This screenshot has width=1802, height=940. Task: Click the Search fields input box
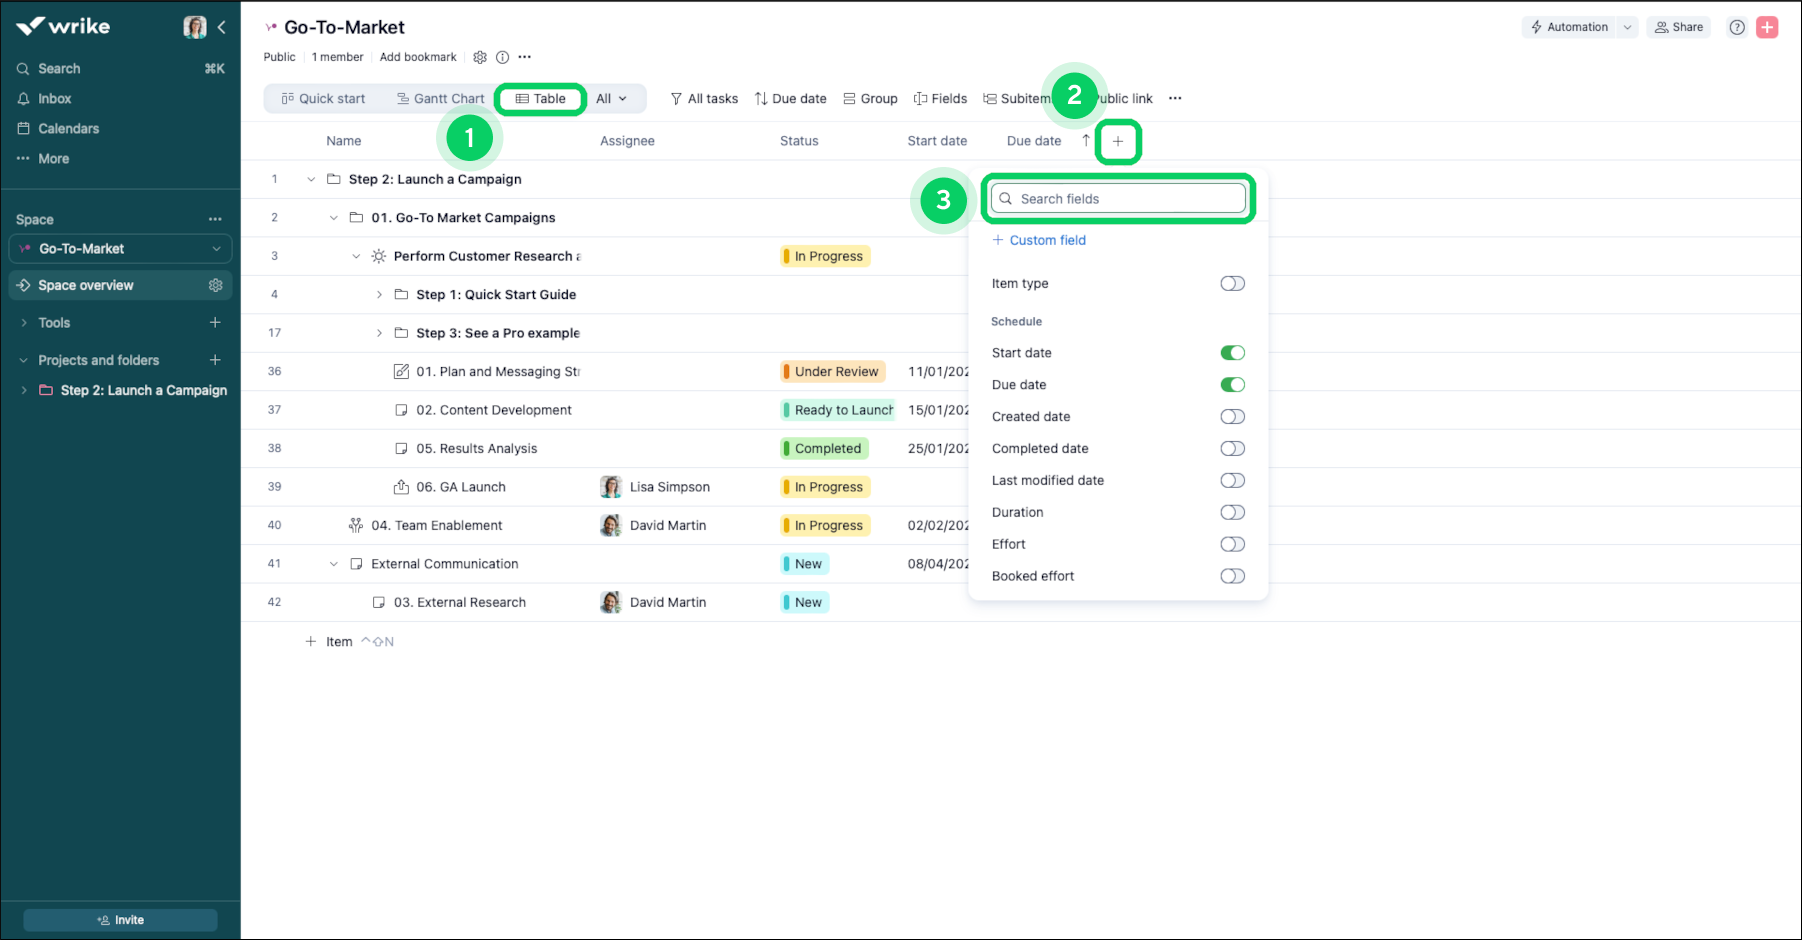coord(1120,199)
